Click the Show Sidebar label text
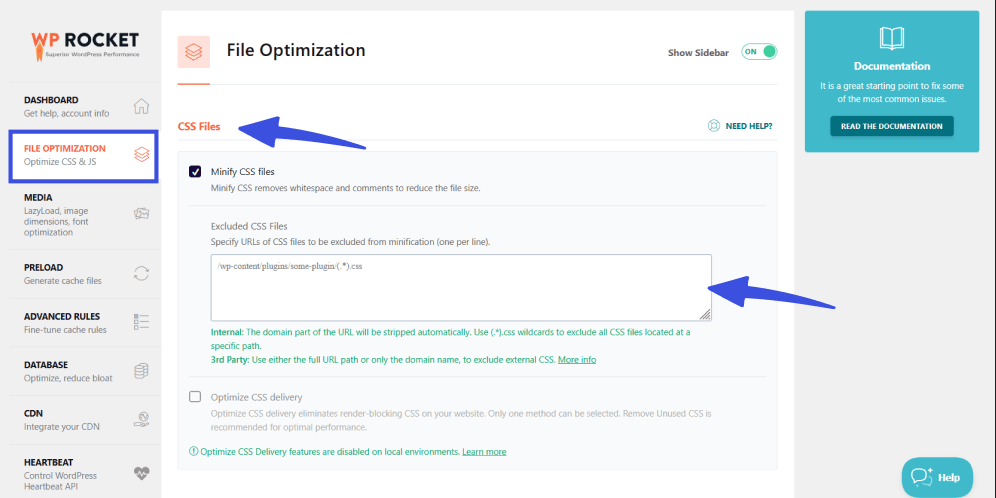Image resolution: width=996 pixels, height=498 pixels. (x=698, y=53)
